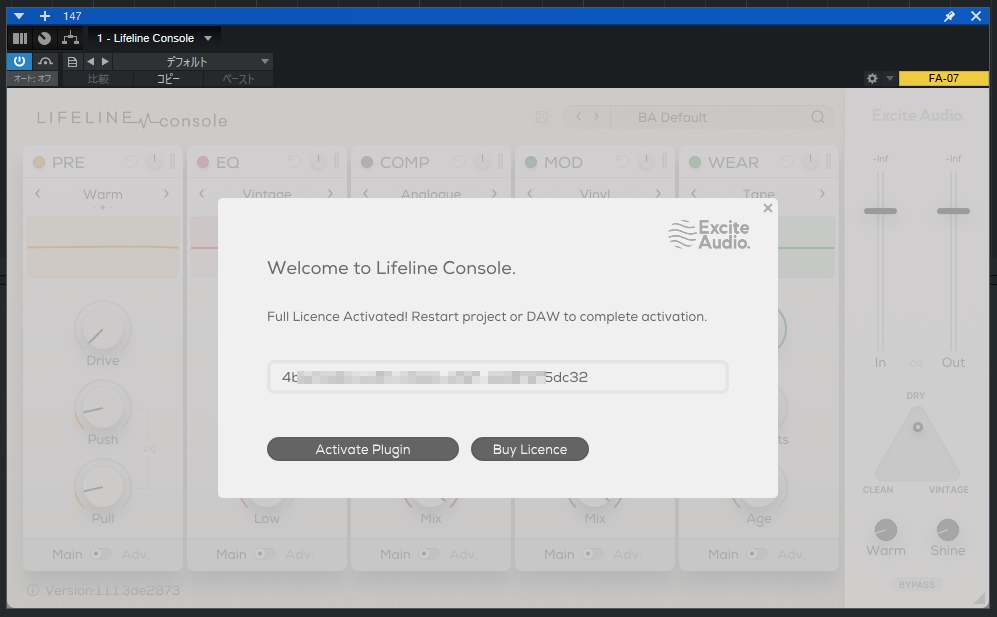This screenshot has height=617, width=997.
Task: Click the Drive knob
Action: (102, 329)
